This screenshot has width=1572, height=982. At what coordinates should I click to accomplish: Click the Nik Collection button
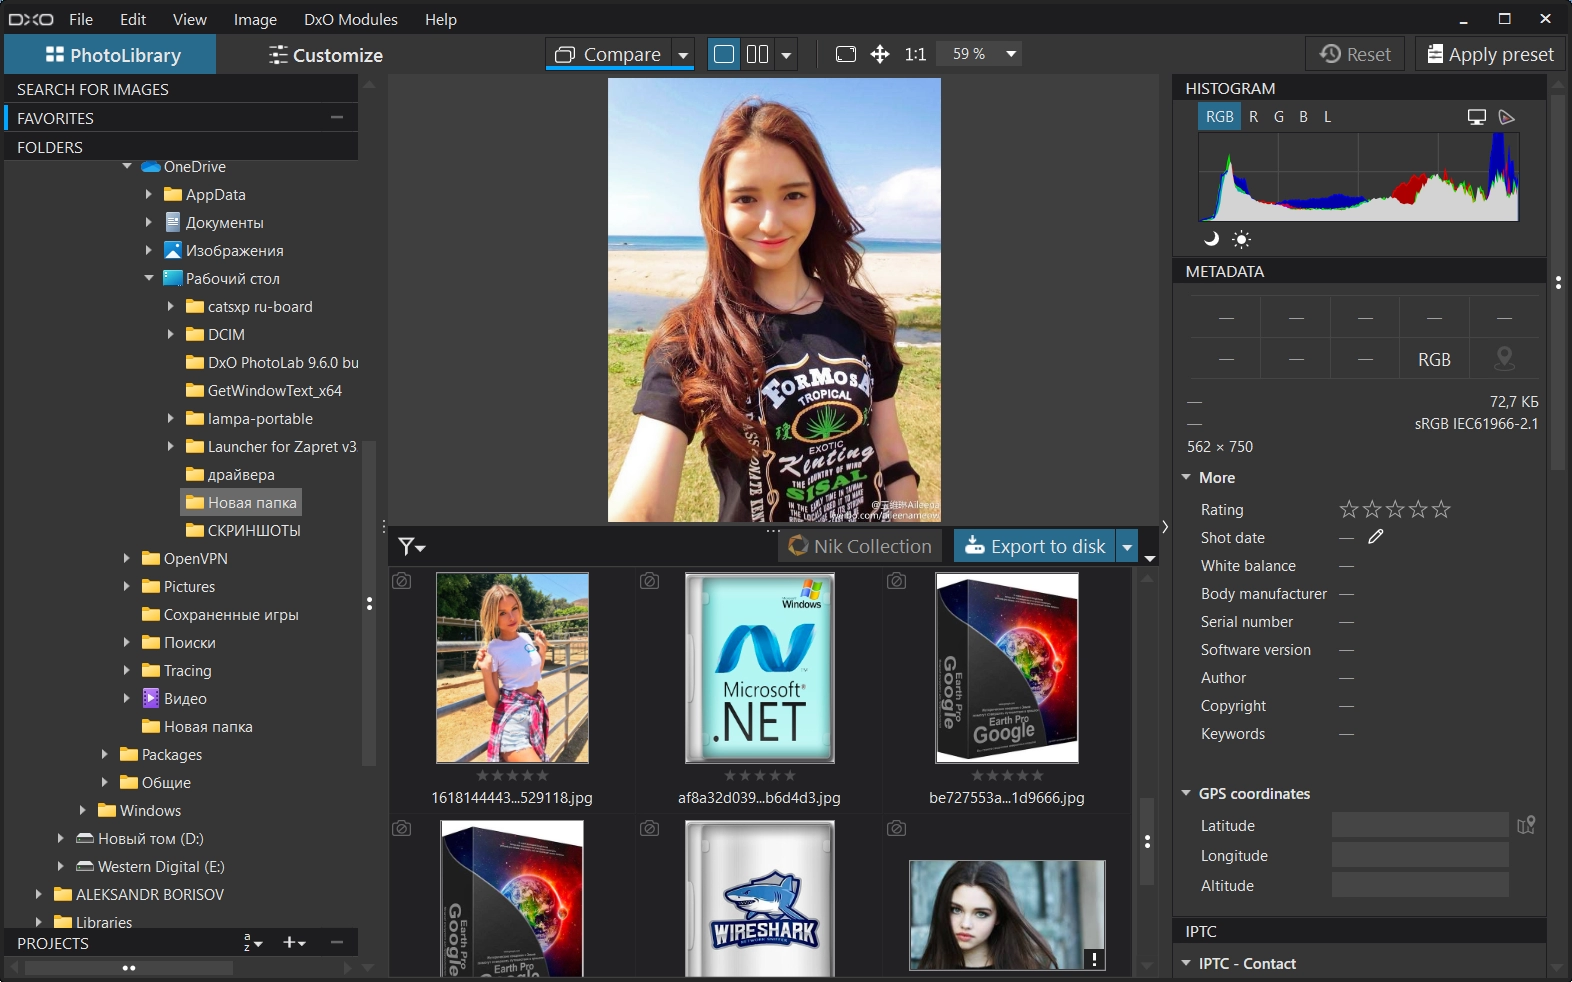pos(860,546)
